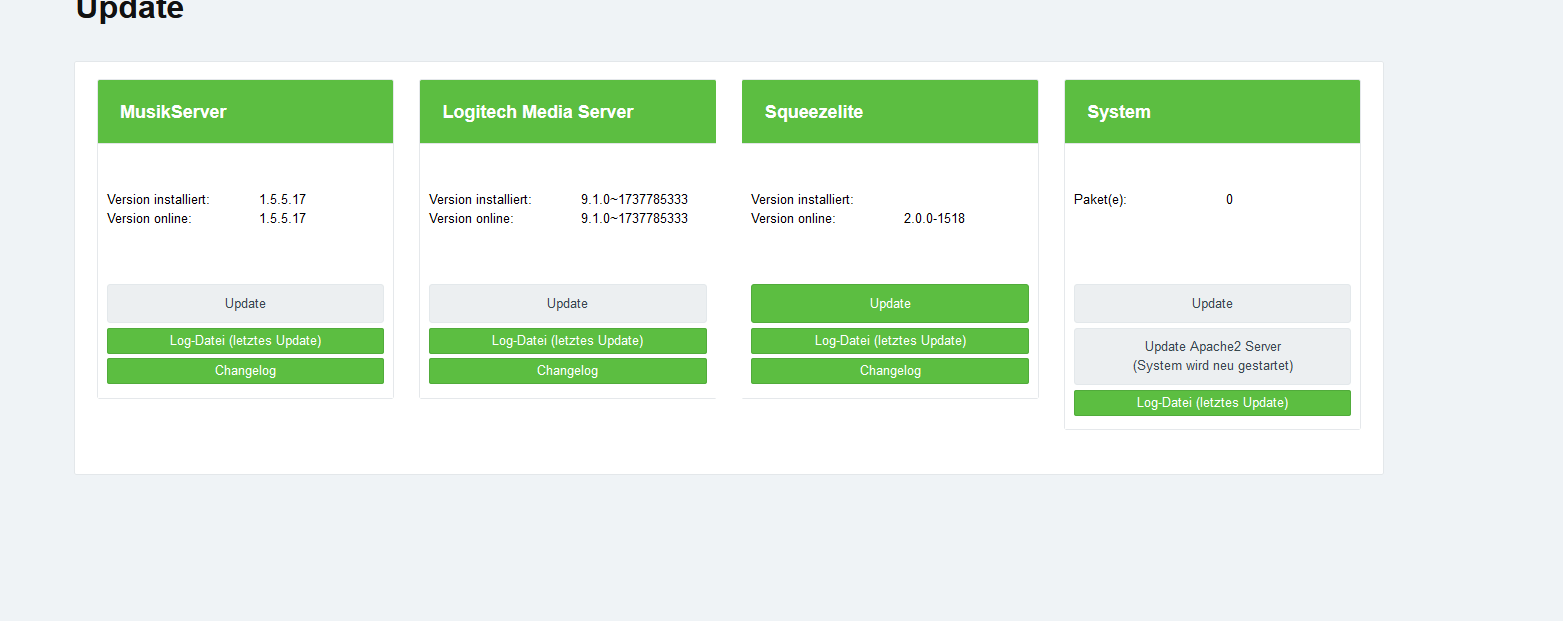
Task: Open Squeezelite's Log-Datei (letztes Update)
Action: click(x=889, y=341)
